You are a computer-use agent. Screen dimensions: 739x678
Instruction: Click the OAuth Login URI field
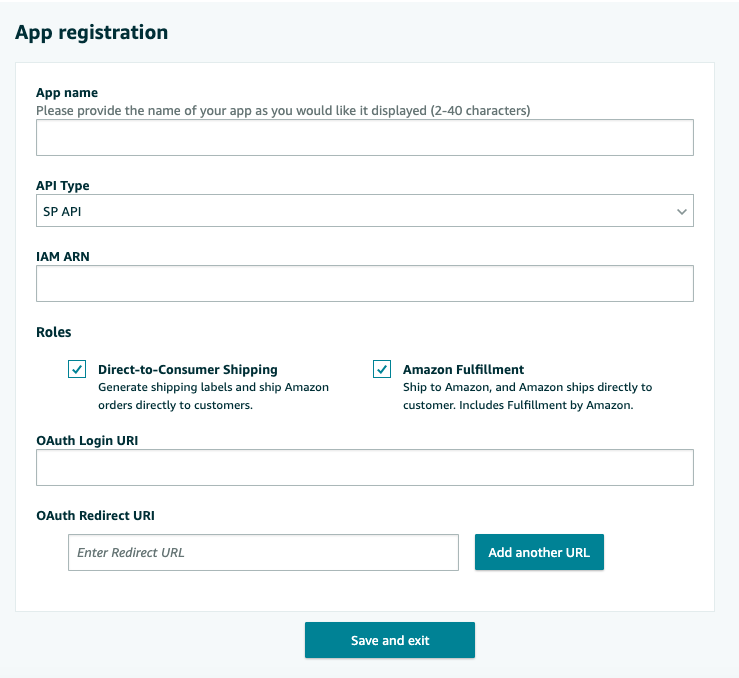(364, 467)
